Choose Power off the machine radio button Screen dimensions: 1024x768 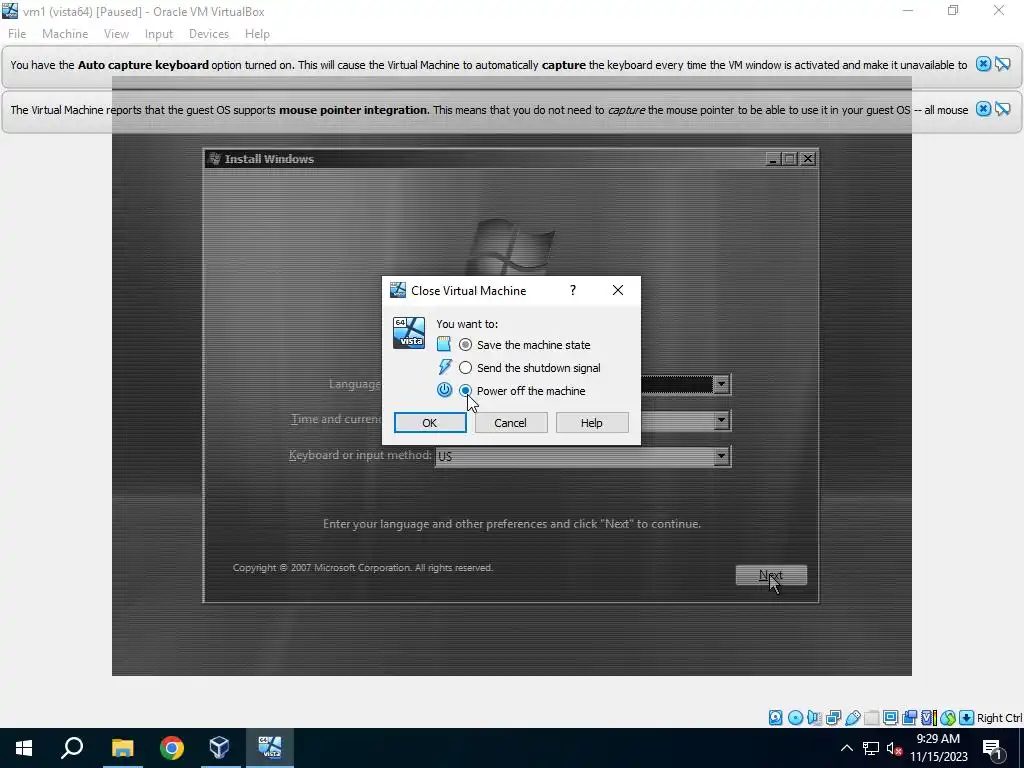465,391
